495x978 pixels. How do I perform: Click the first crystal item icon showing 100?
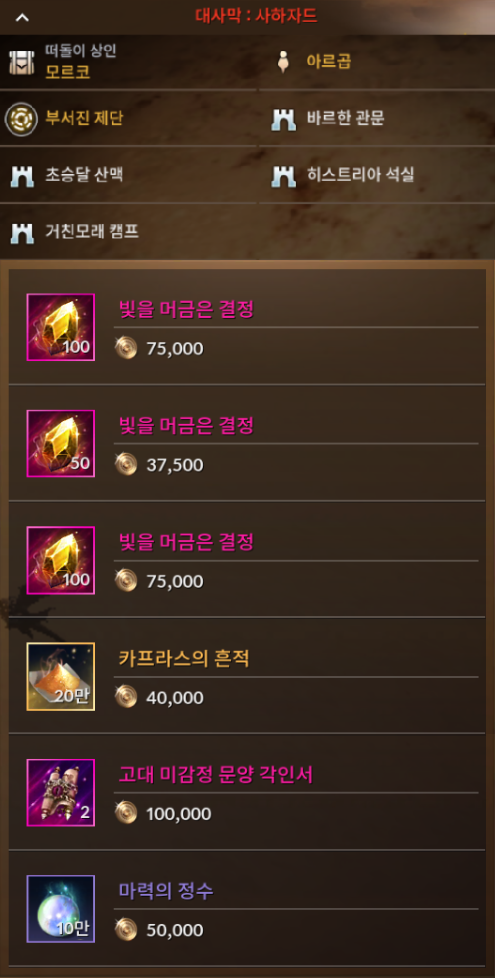pyautogui.click(x=60, y=327)
